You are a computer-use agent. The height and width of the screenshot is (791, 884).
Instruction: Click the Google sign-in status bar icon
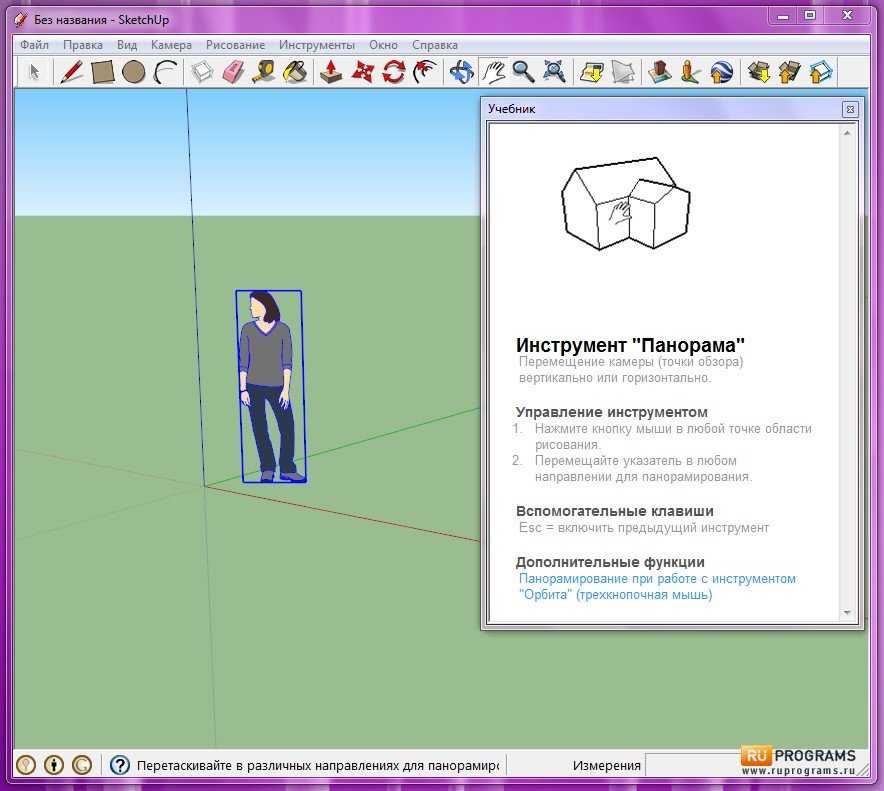pyautogui.click(x=82, y=765)
